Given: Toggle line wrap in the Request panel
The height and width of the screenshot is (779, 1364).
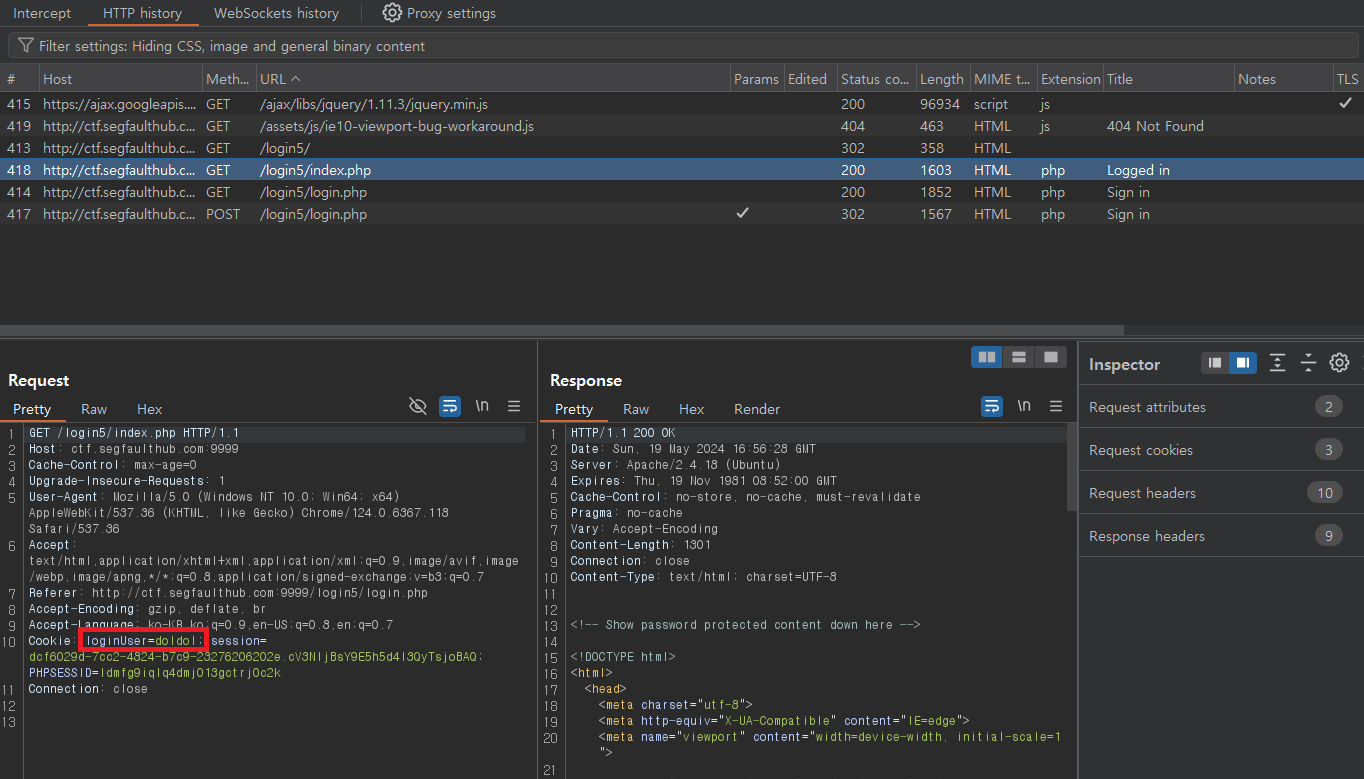Looking at the screenshot, I should click(x=450, y=406).
